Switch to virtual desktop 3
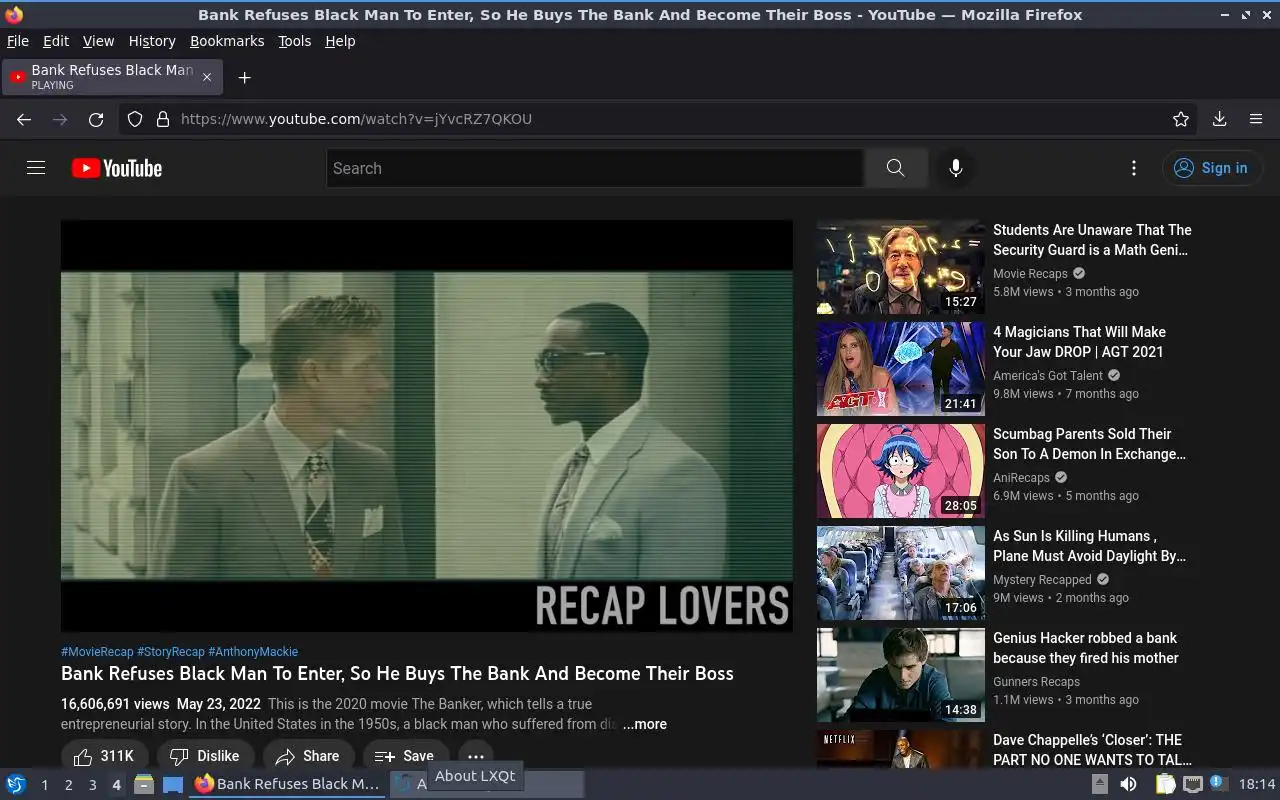Screen dimensions: 1280x800 click(92, 785)
